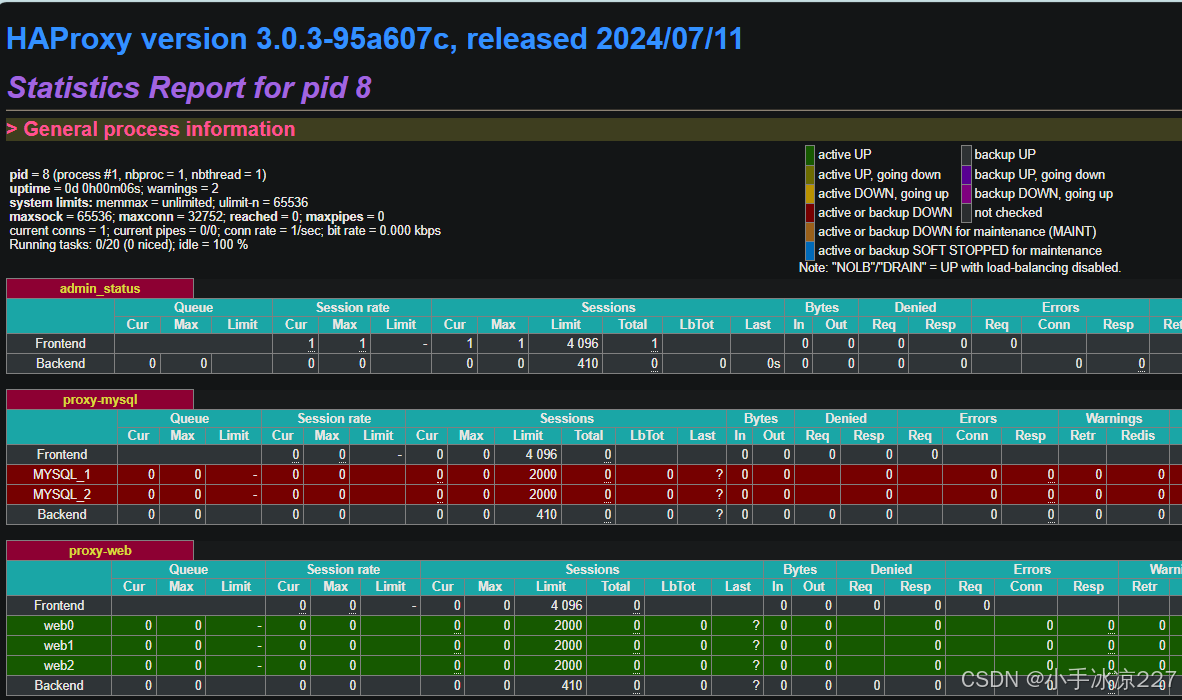Click the Errors header in admin_status table
Viewport: 1182px width, 700px height.
(1061, 307)
